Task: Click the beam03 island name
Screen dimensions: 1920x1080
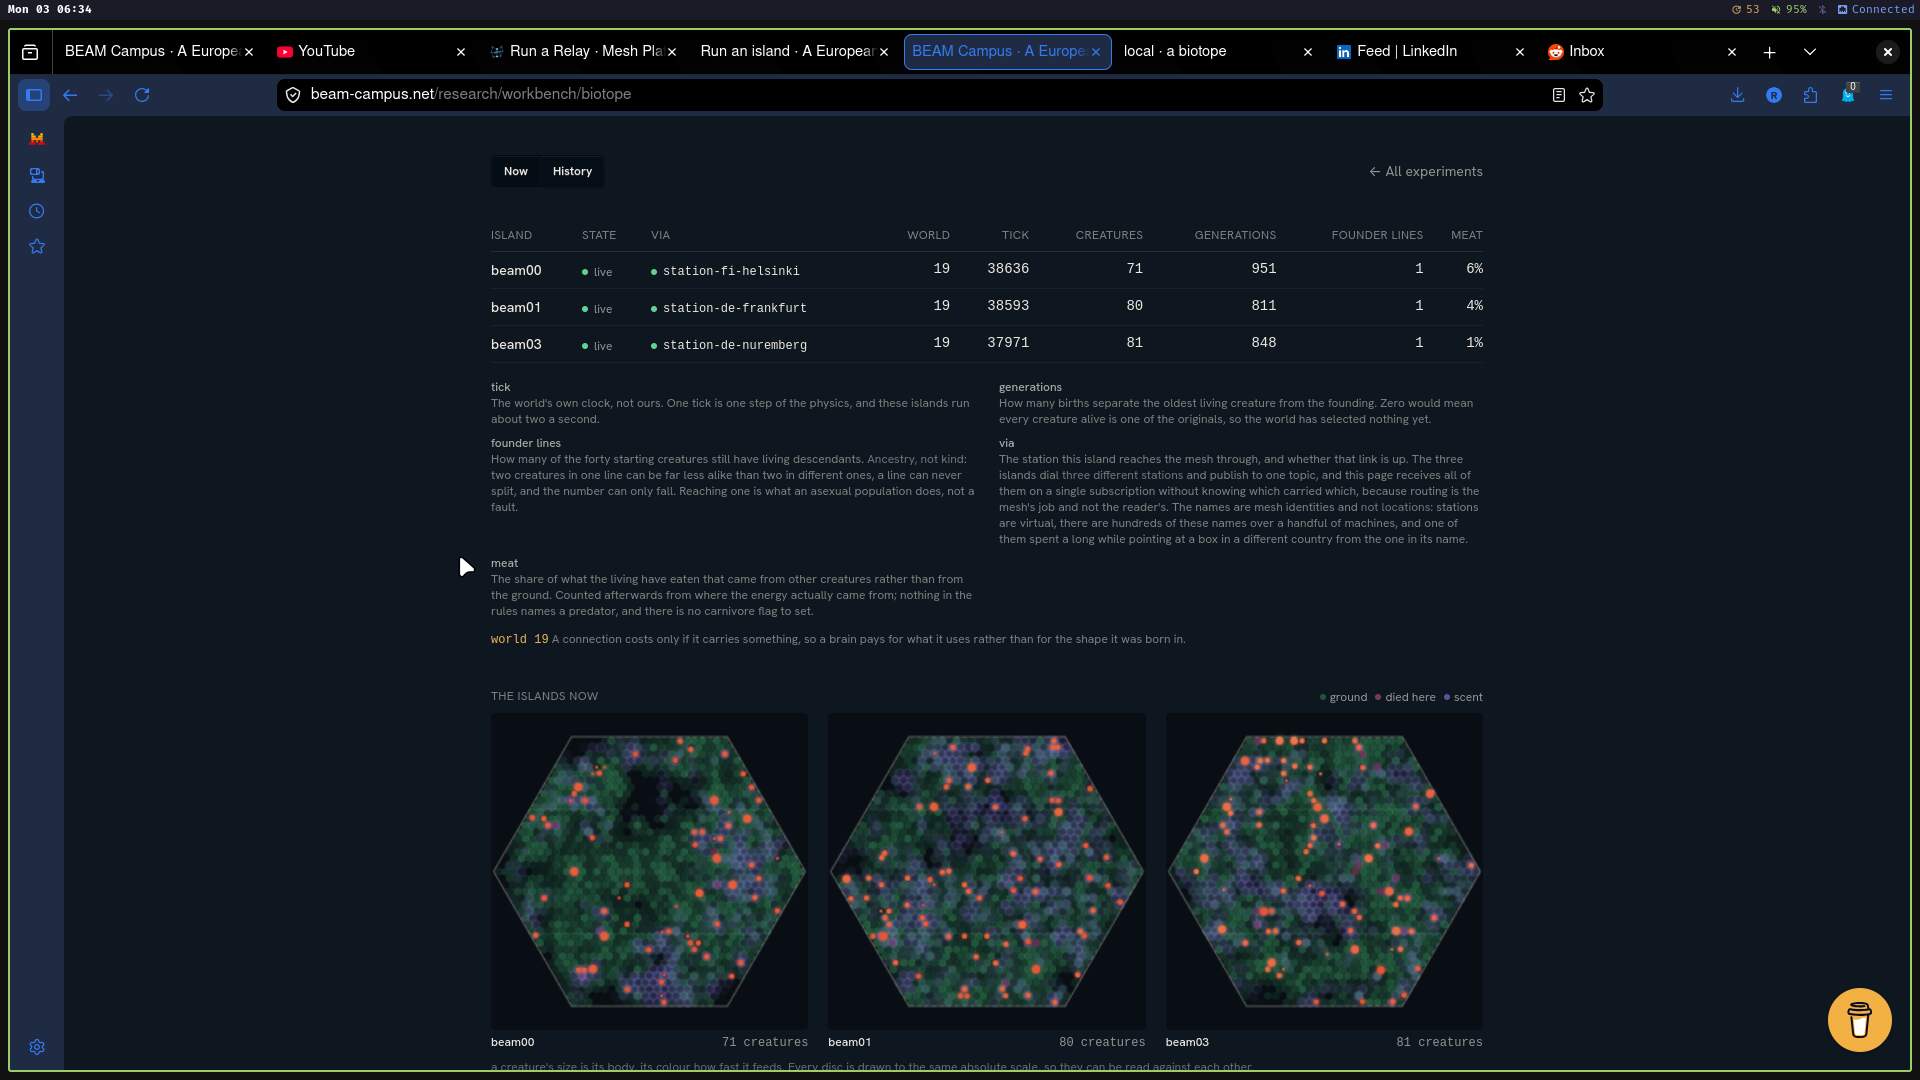Action: [x=516, y=345]
